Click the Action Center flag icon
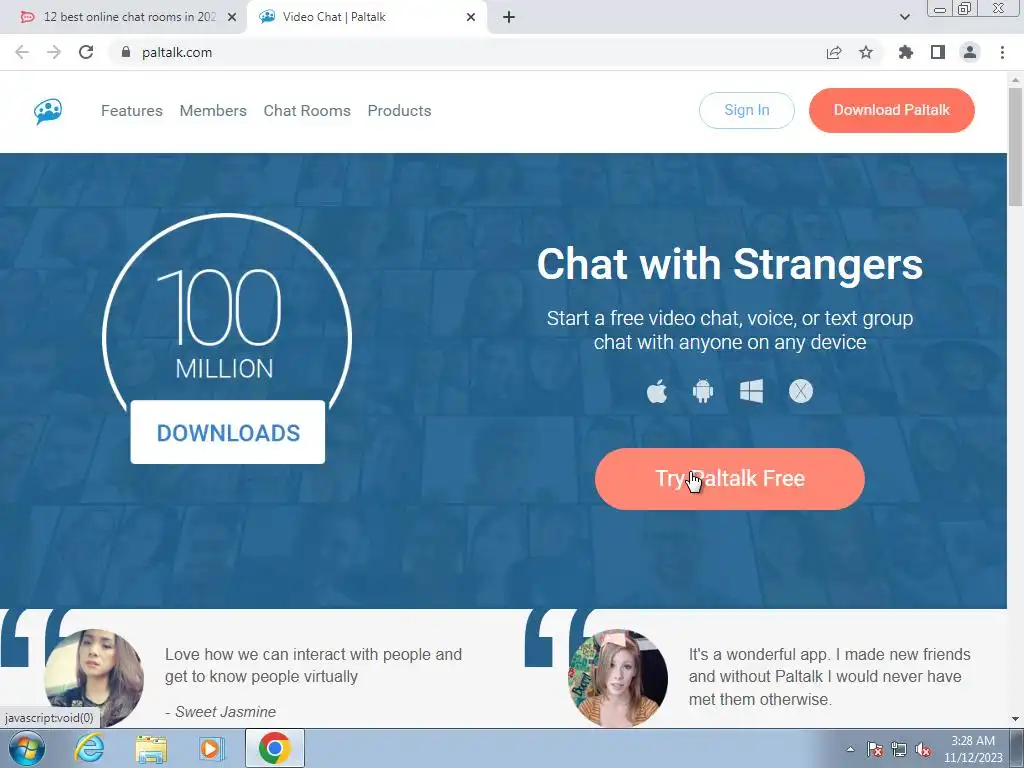 [875, 749]
